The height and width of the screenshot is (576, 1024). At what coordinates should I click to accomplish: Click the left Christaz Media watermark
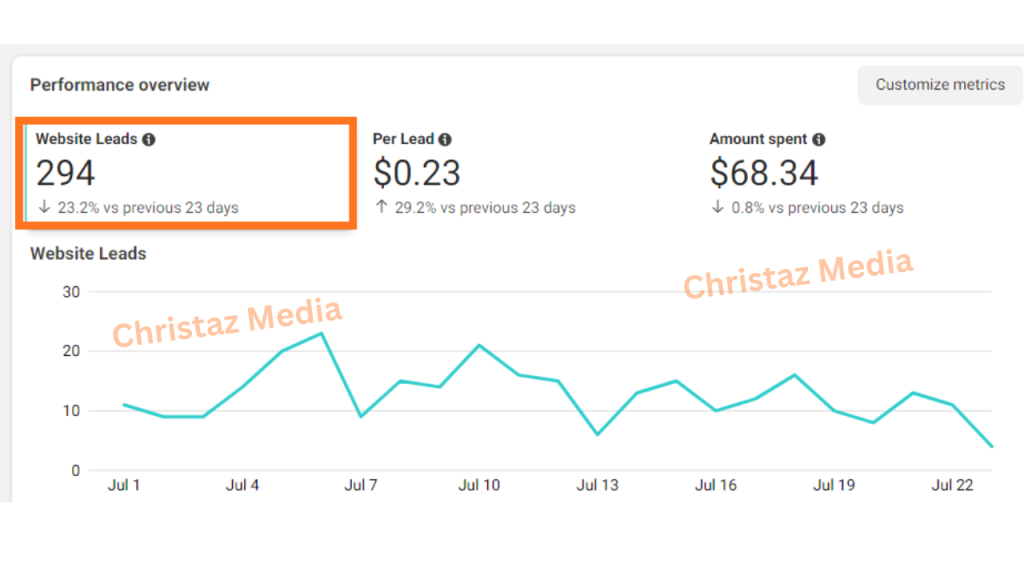(x=227, y=322)
